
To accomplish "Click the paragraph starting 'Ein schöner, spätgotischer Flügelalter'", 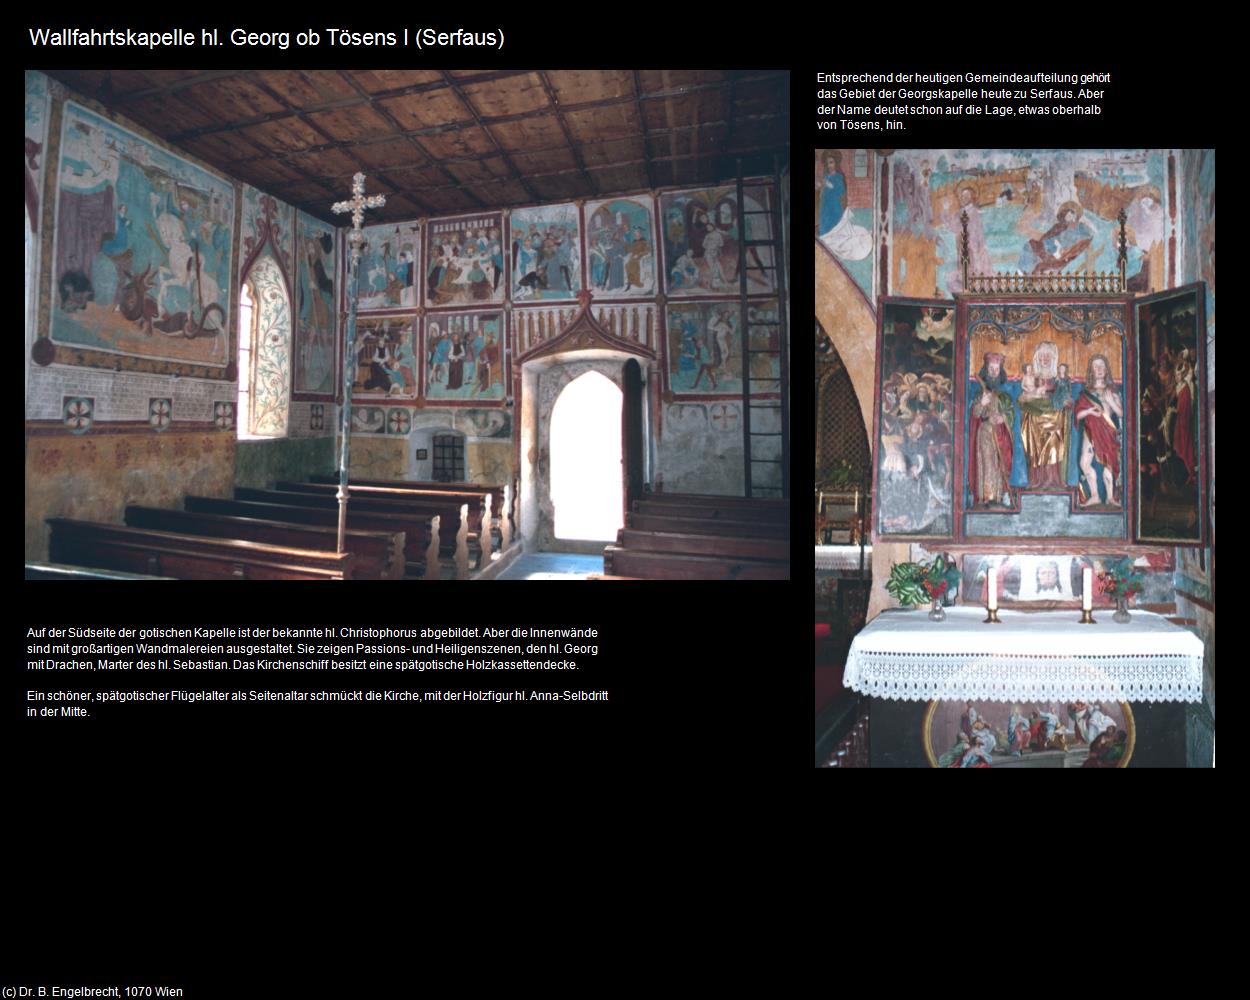I will coord(318,704).
